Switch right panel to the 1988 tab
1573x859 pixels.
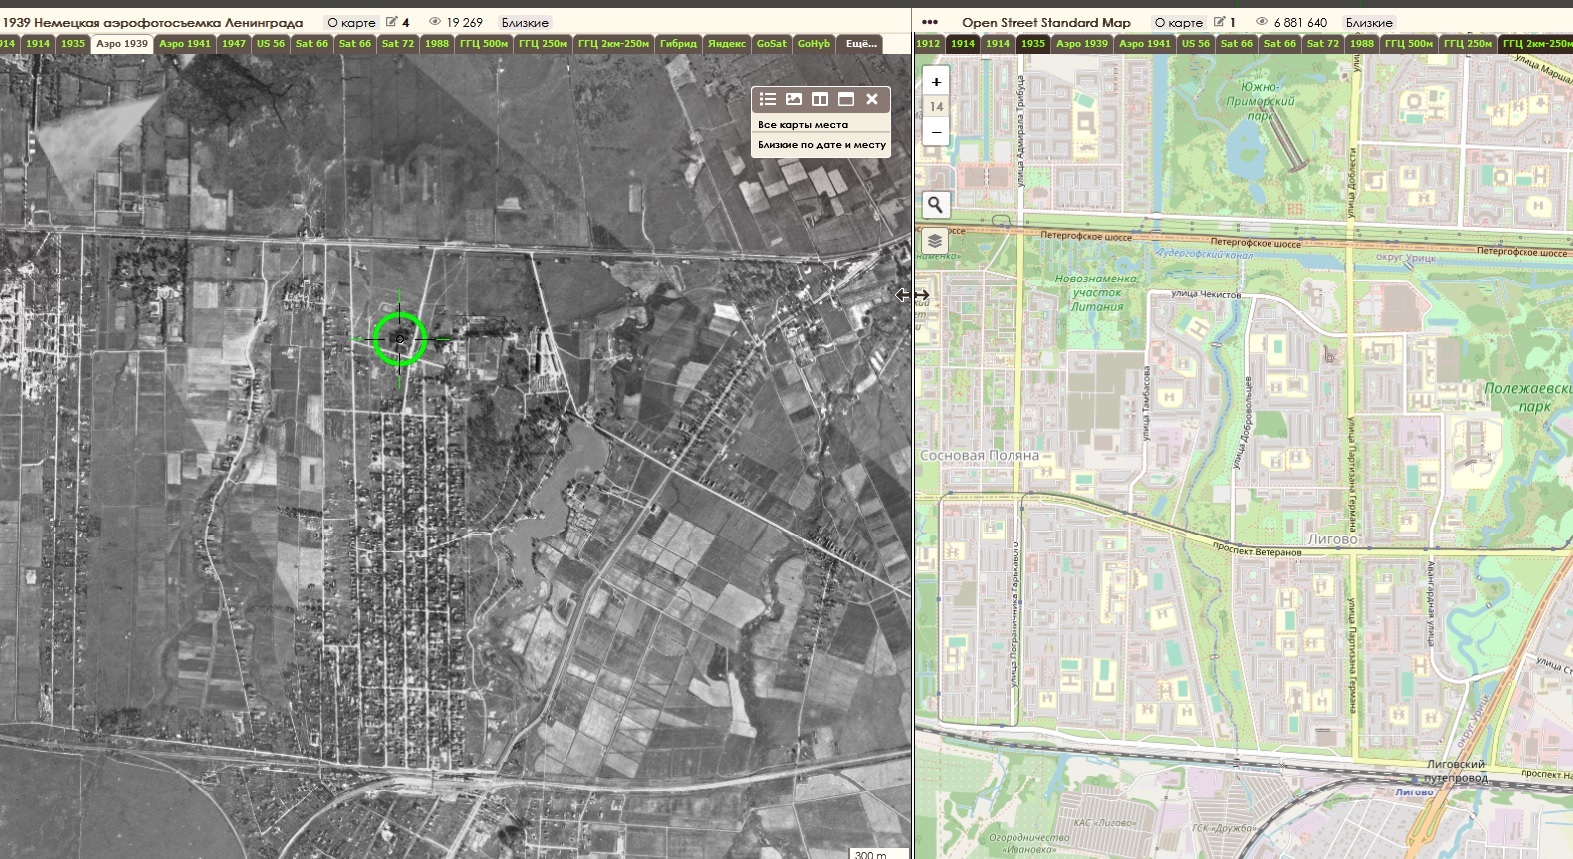[1362, 44]
